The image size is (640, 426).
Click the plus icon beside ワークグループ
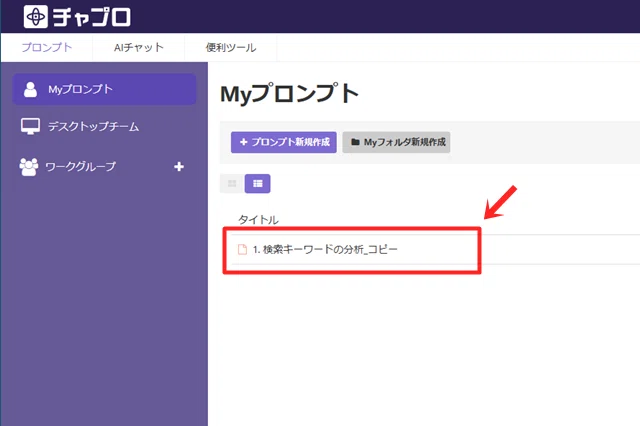pos(179,166)
